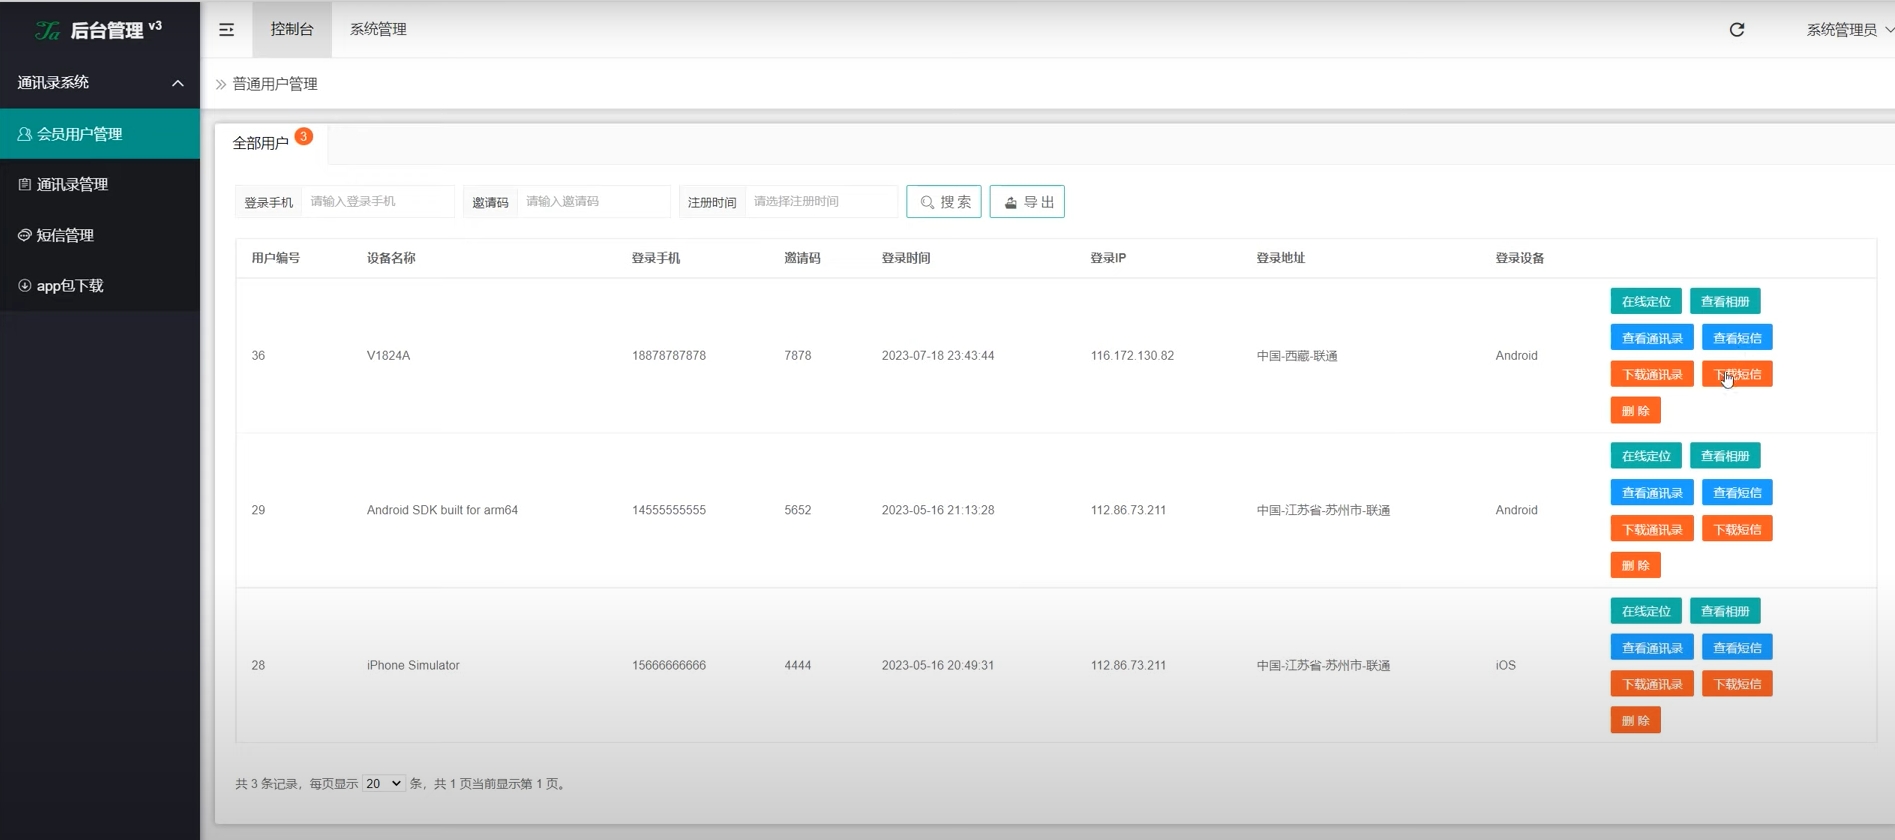Click login time 2023-07-18 23:43:44
Viewport: 1895px width, 840px height.
[938, 356]
